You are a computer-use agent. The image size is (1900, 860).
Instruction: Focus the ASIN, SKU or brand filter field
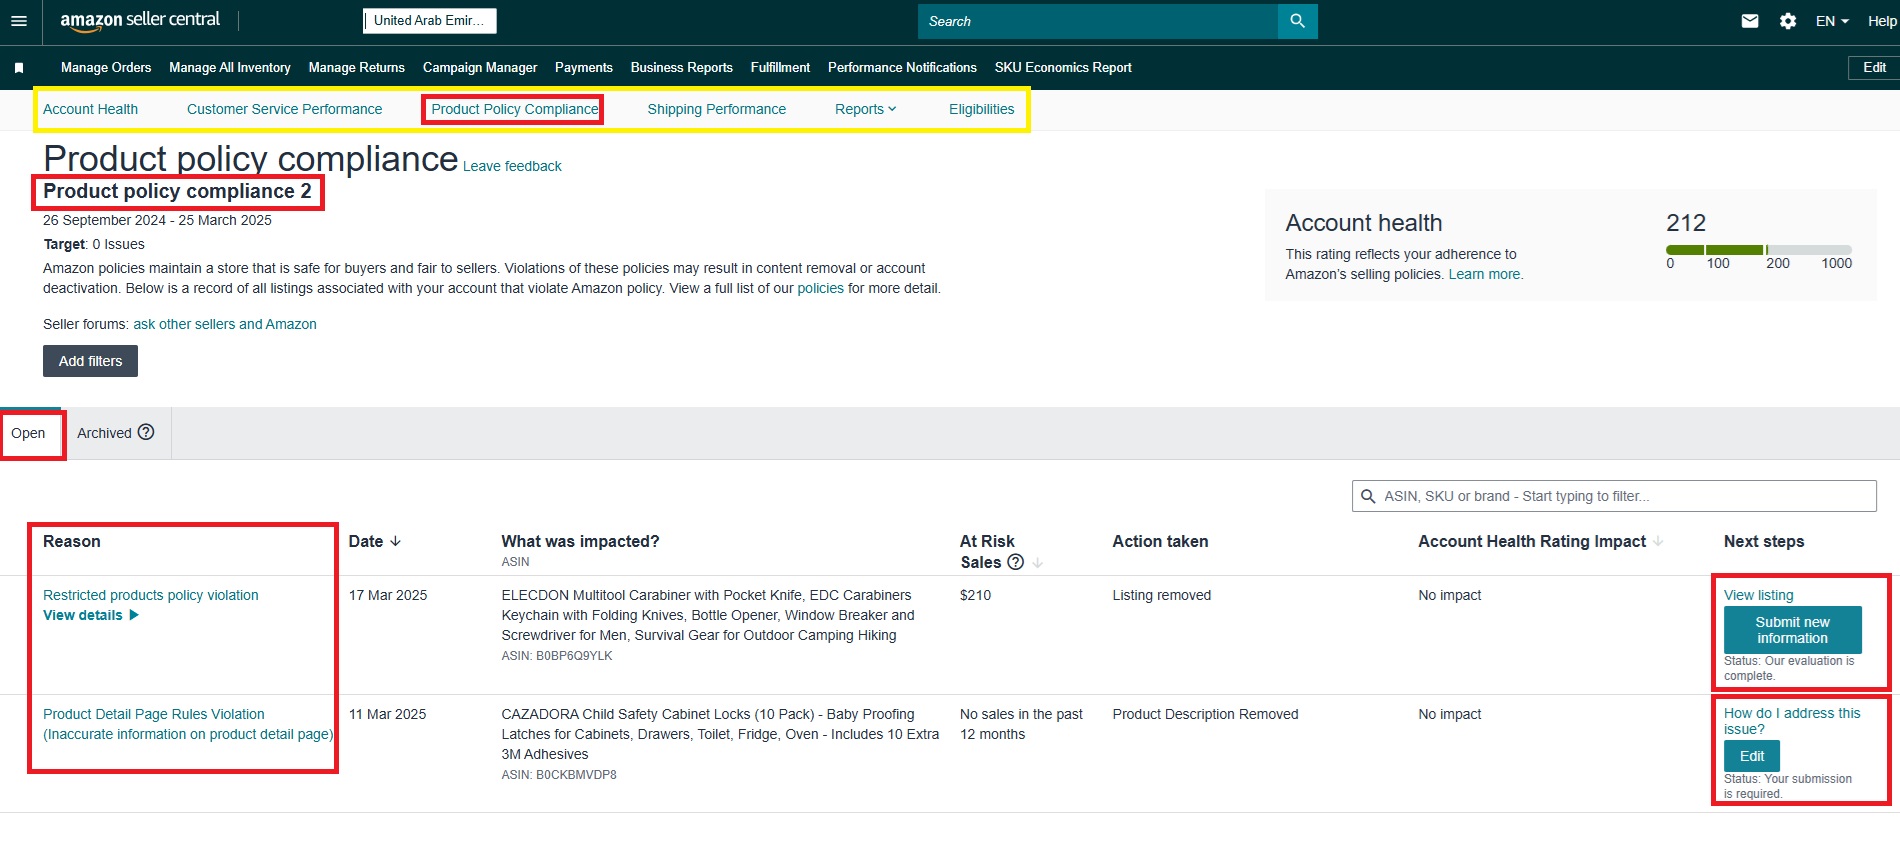coord(1614,496)
